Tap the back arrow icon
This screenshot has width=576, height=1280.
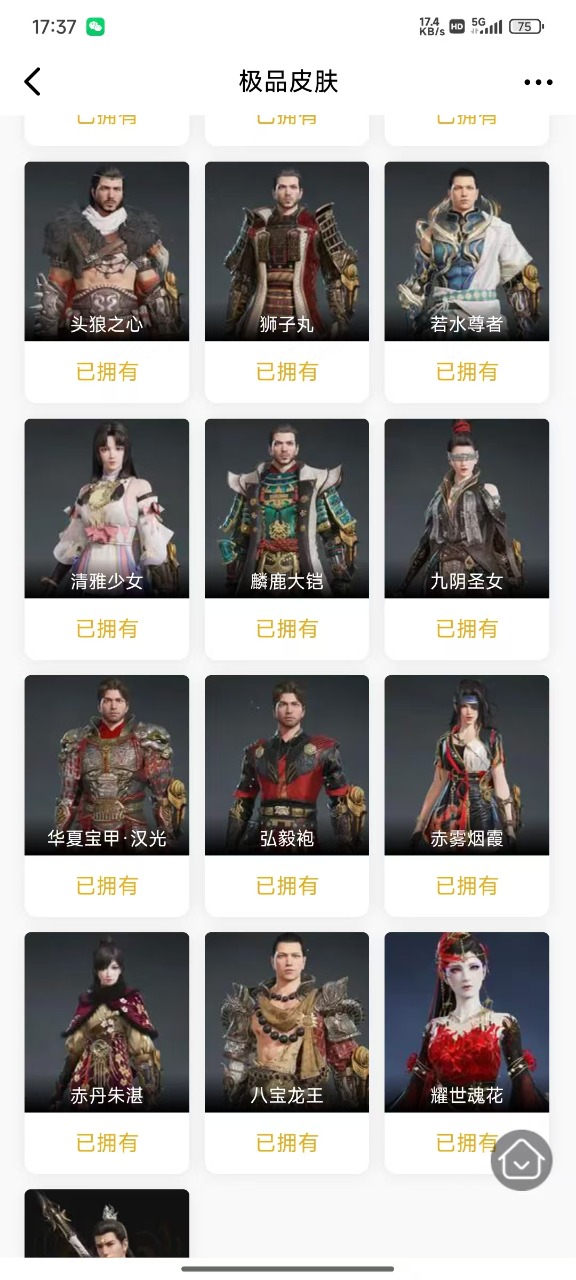33,82
